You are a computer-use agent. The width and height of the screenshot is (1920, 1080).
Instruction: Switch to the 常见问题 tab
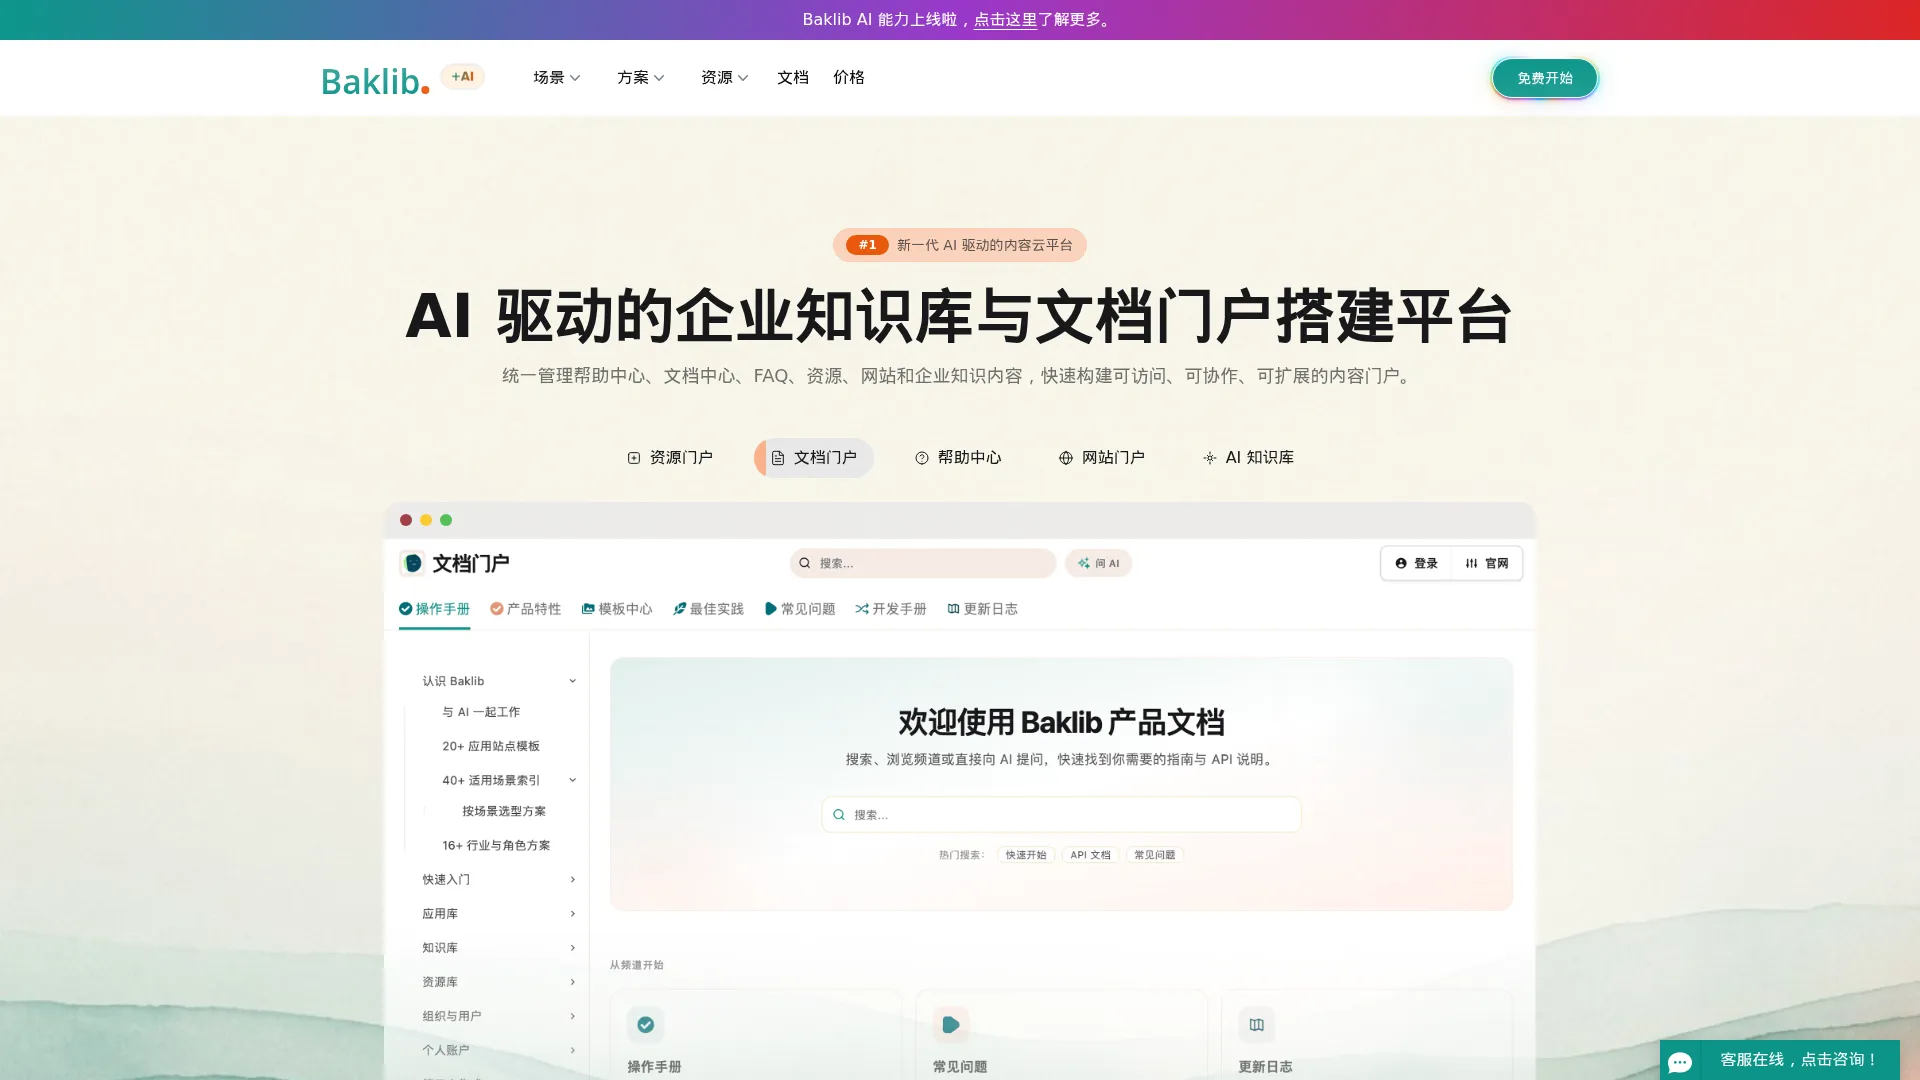800,609
